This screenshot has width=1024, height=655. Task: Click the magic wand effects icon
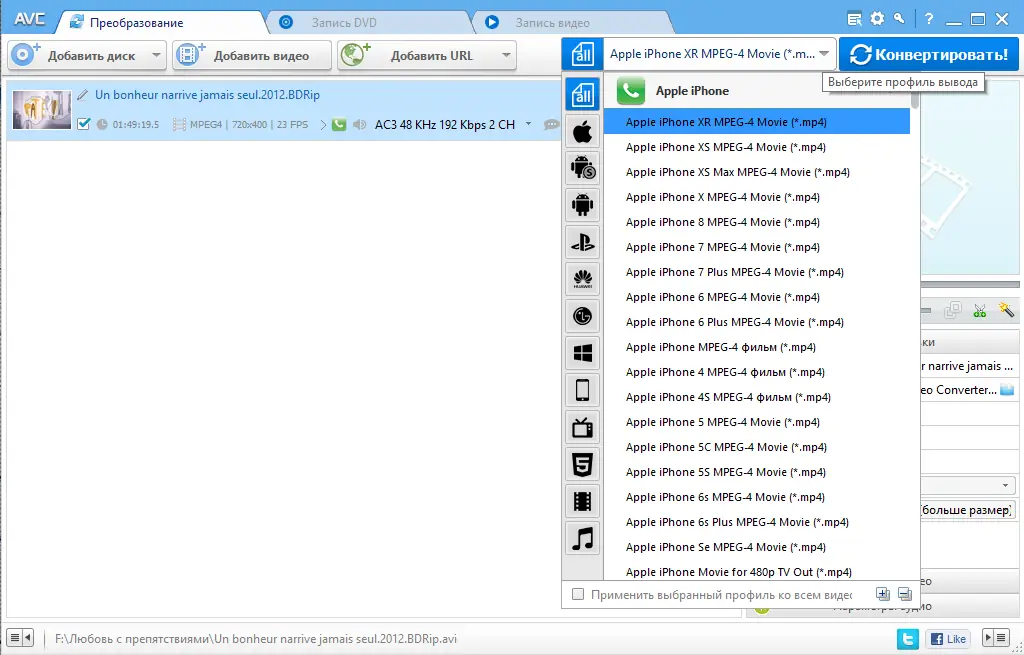tap(1006, 310)
